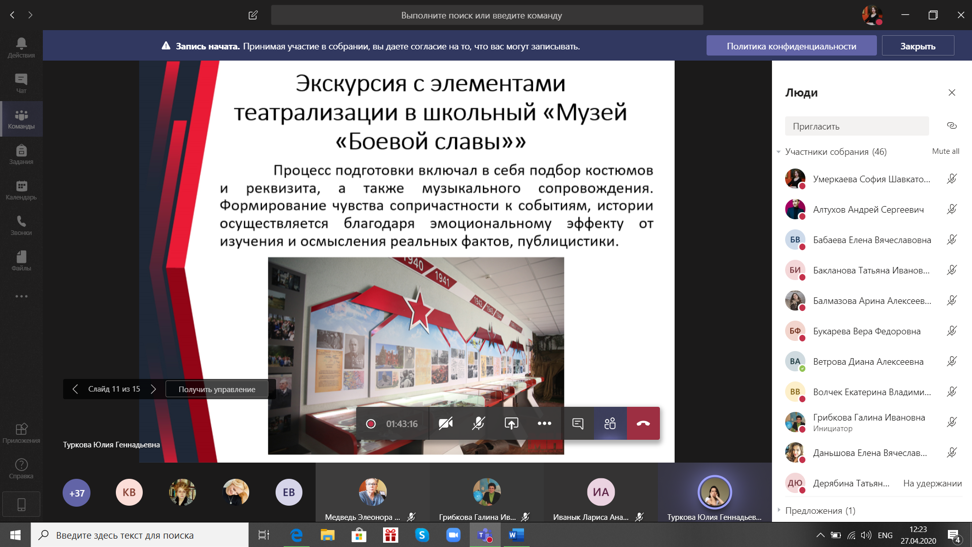972x547 pixels.
Task: Hang up the call with red button
Action: tap(643, 424)
